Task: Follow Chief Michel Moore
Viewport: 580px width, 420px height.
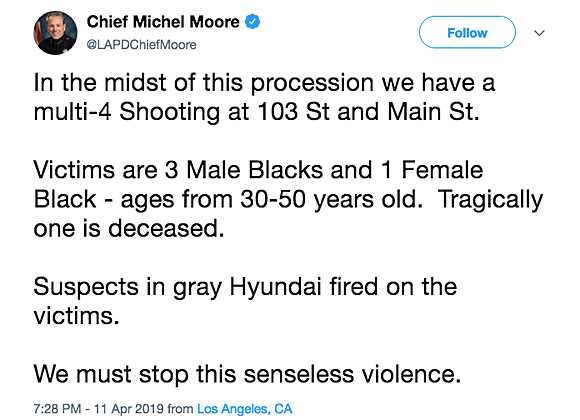Action: [467, 32]
